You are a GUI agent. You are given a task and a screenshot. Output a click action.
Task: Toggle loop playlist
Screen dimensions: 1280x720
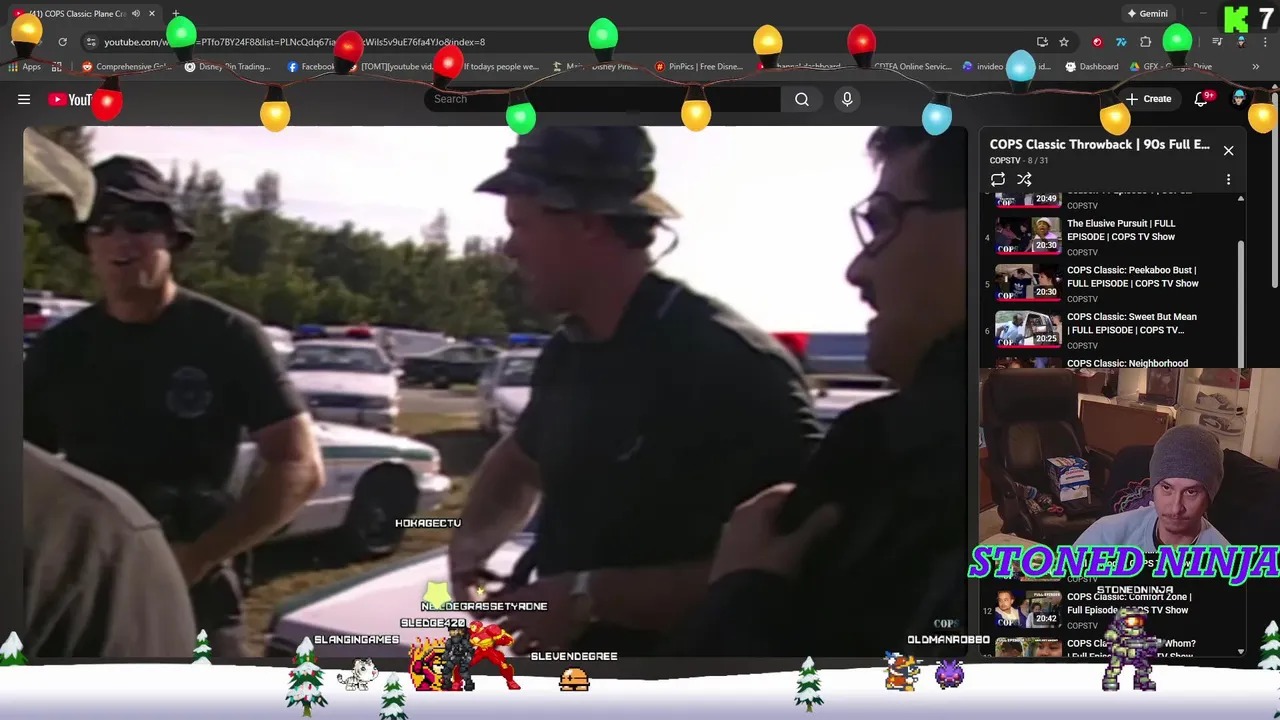click(x=998, y=180)
